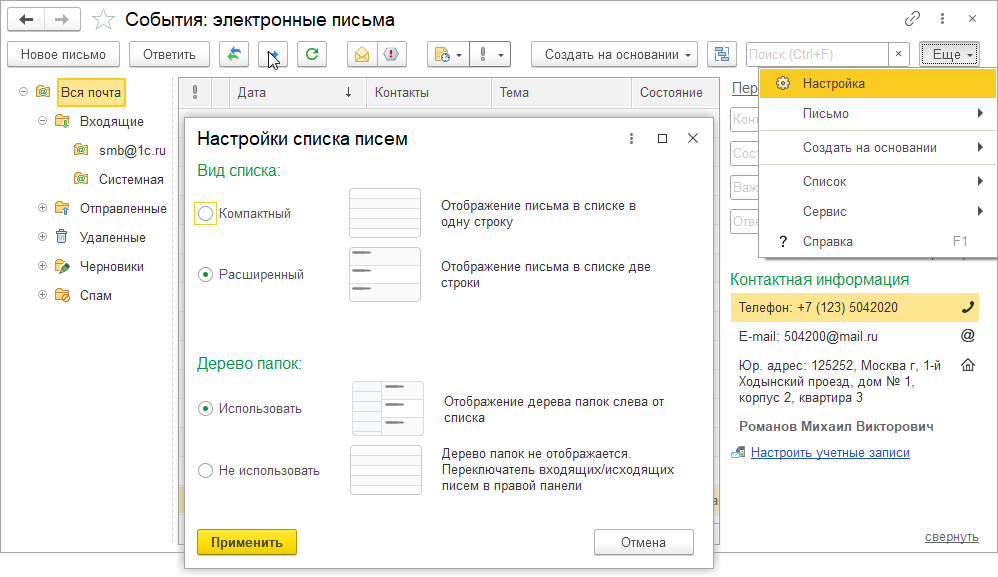
Task: Click the envelope icon in the toolbar
Action: coord(362,54)
